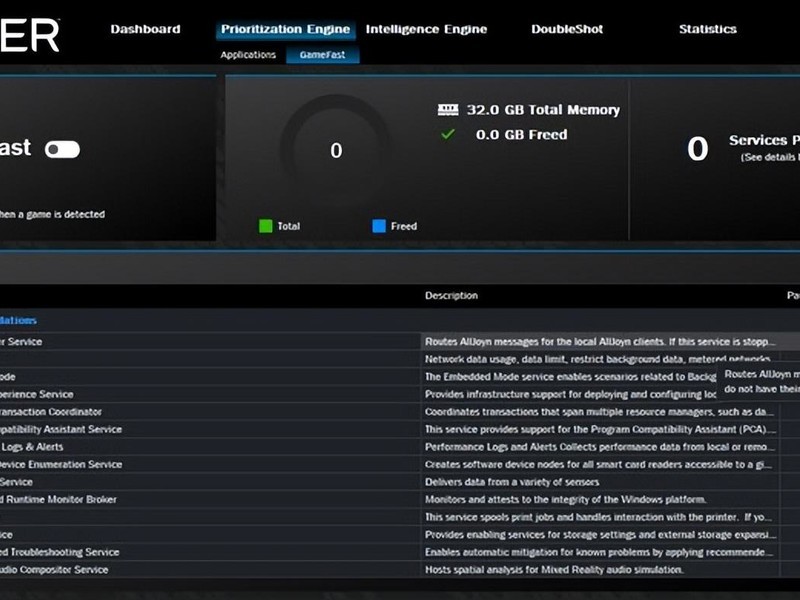Select the Applications sub-tab
This screenshot has height=600, width=800.
pyautogui.click(x=248, y=55)
